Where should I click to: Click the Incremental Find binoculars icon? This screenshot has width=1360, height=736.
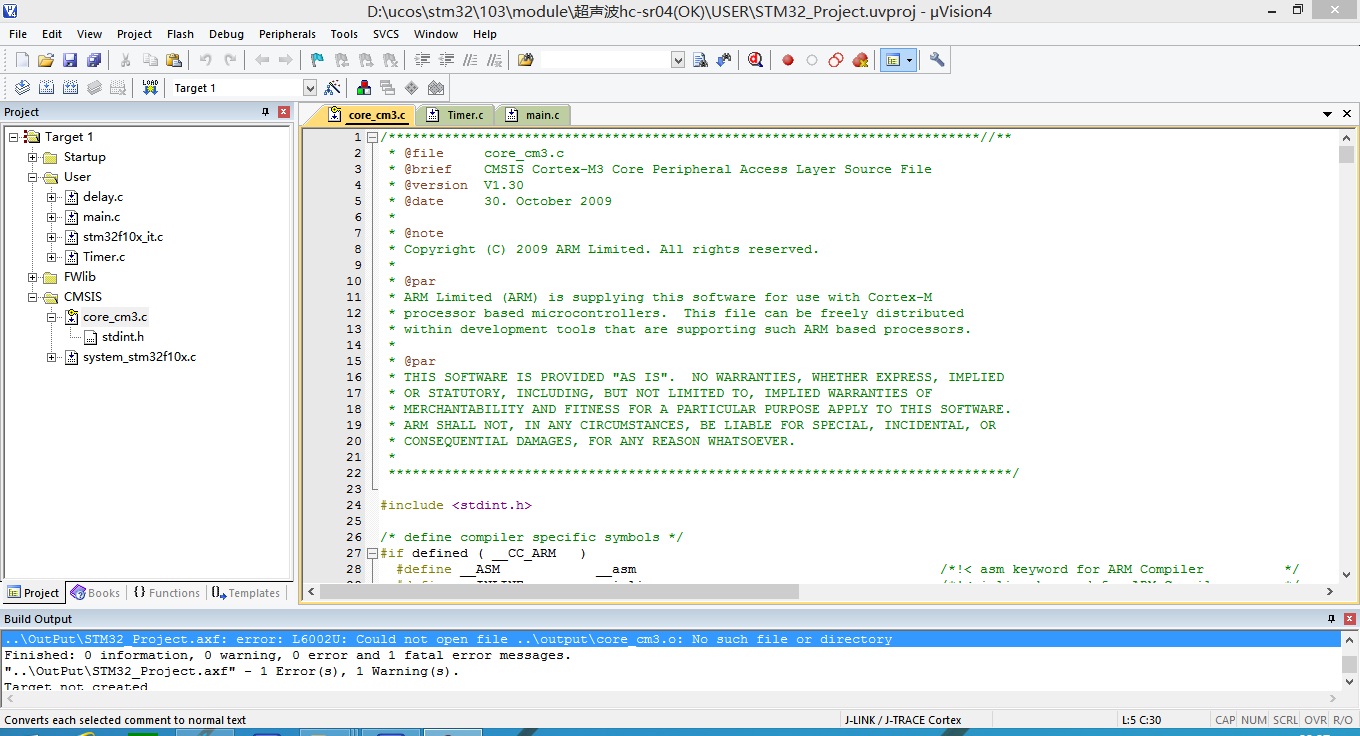[724, 60]
